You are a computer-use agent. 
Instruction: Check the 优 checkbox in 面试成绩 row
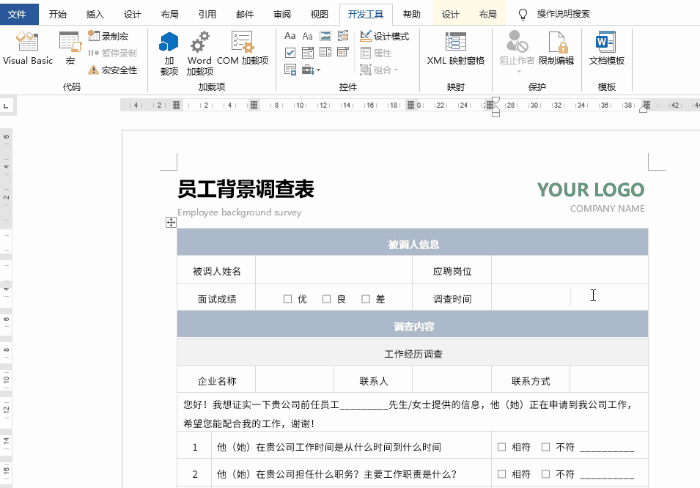pos(288,299)
